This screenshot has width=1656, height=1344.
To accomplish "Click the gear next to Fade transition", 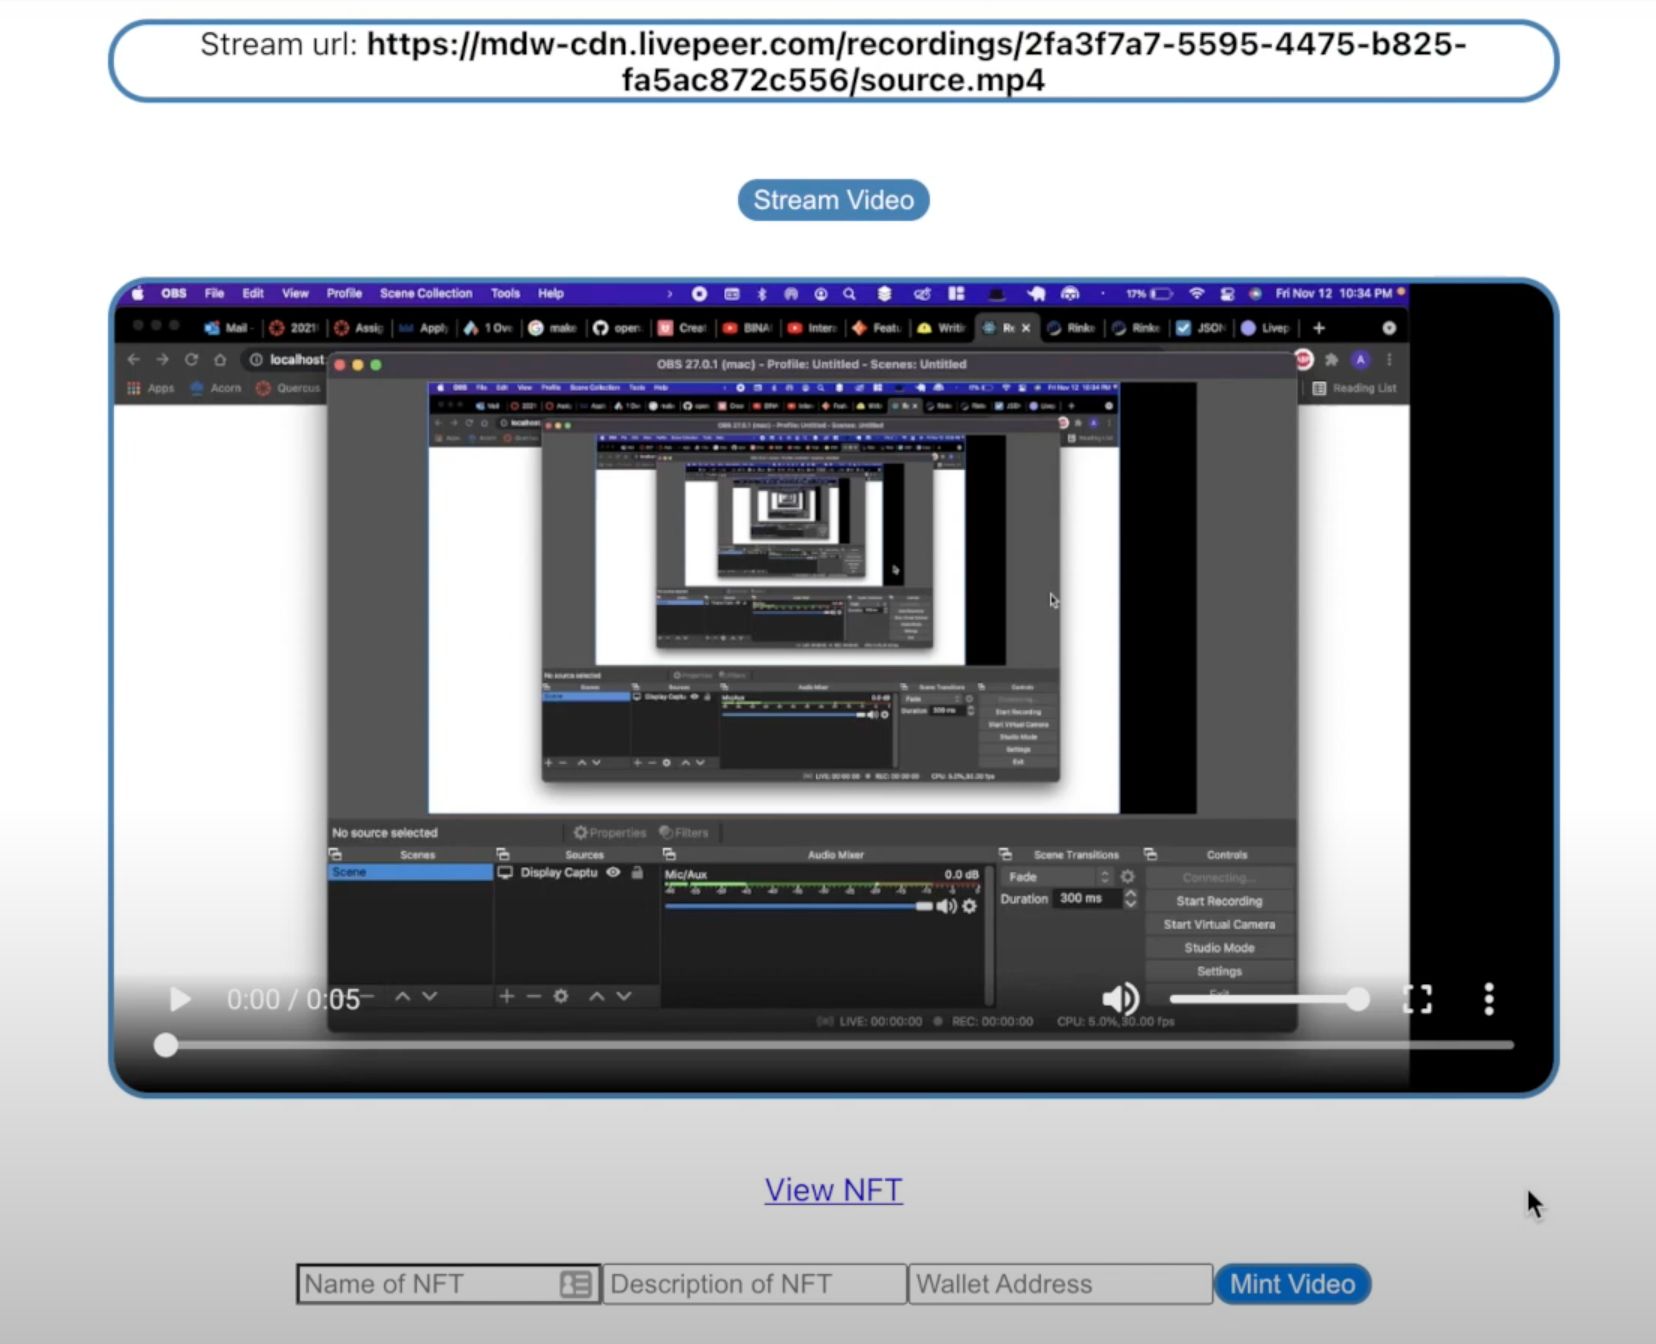I will [x=1128, y=877].
